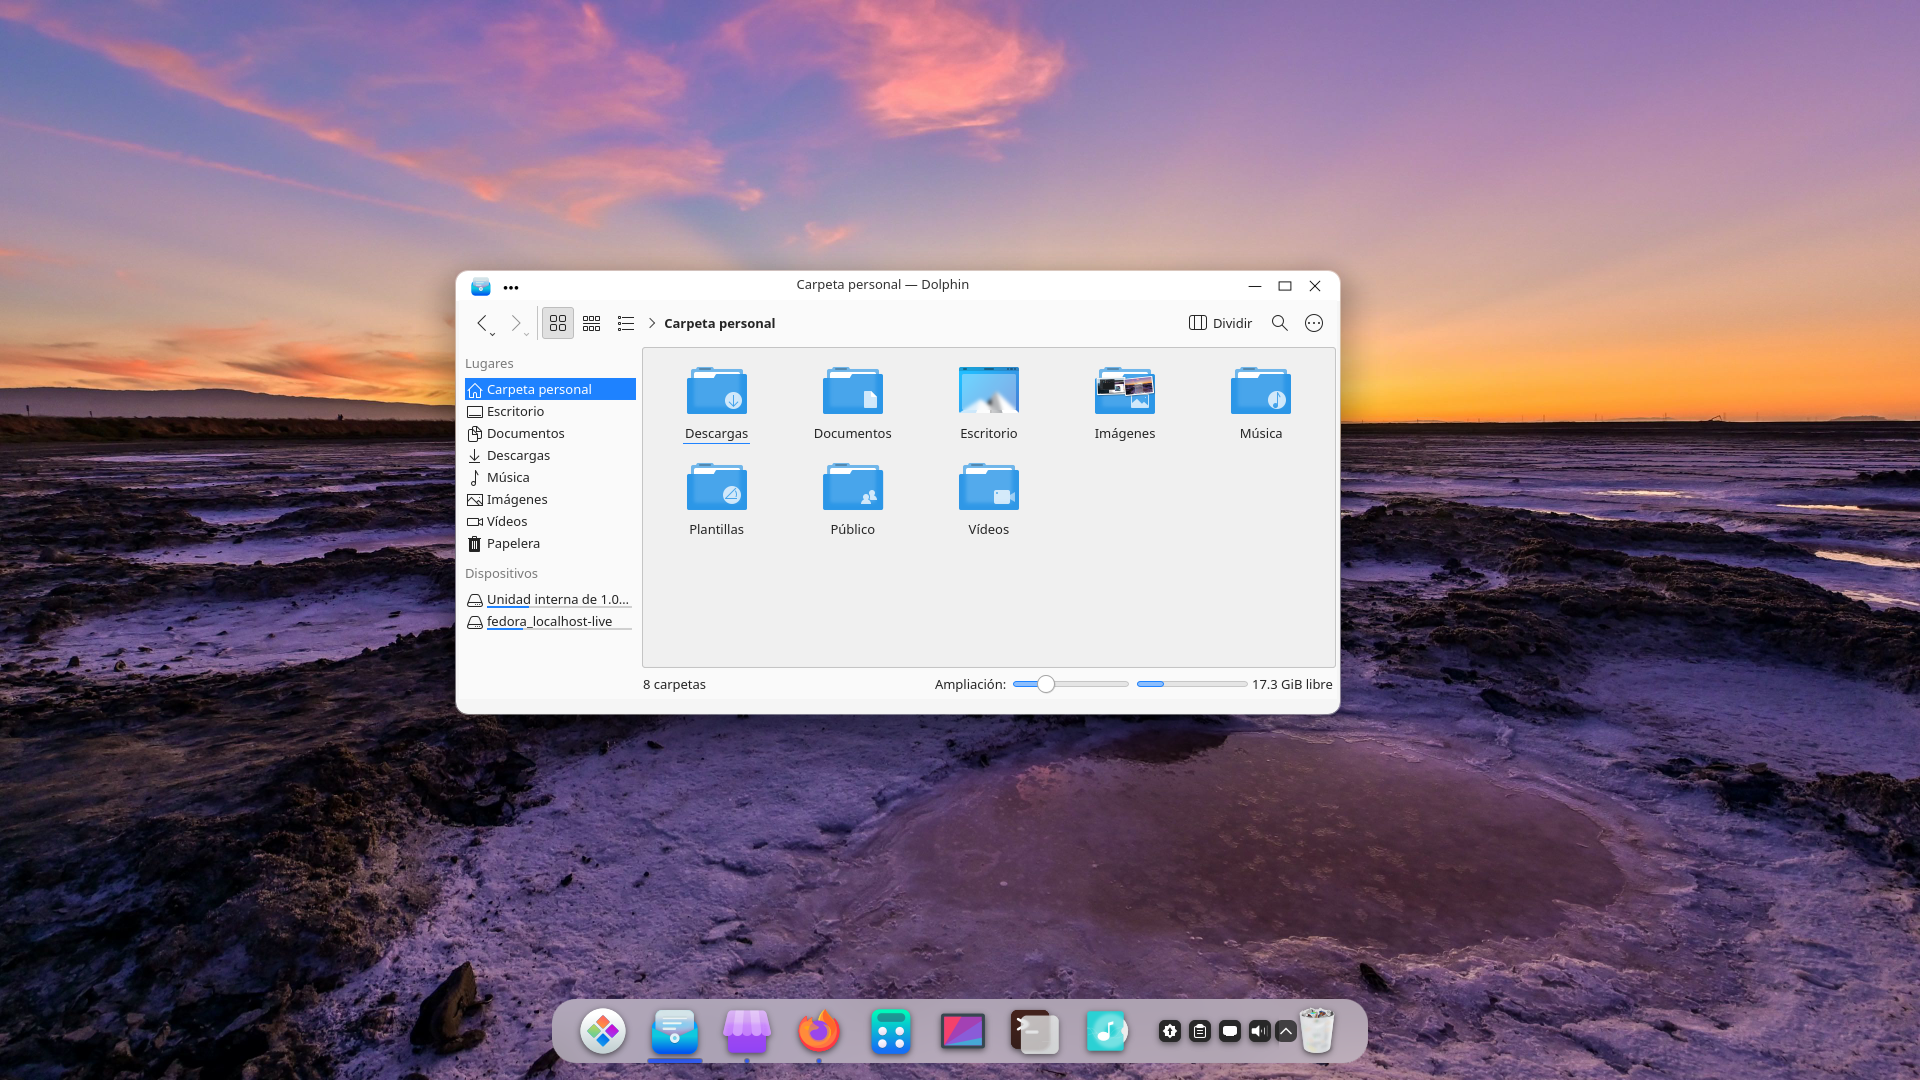Screen dimensions: 1920x1080
Task: Click the Dispositivos section header
Action: coord(501,573)
